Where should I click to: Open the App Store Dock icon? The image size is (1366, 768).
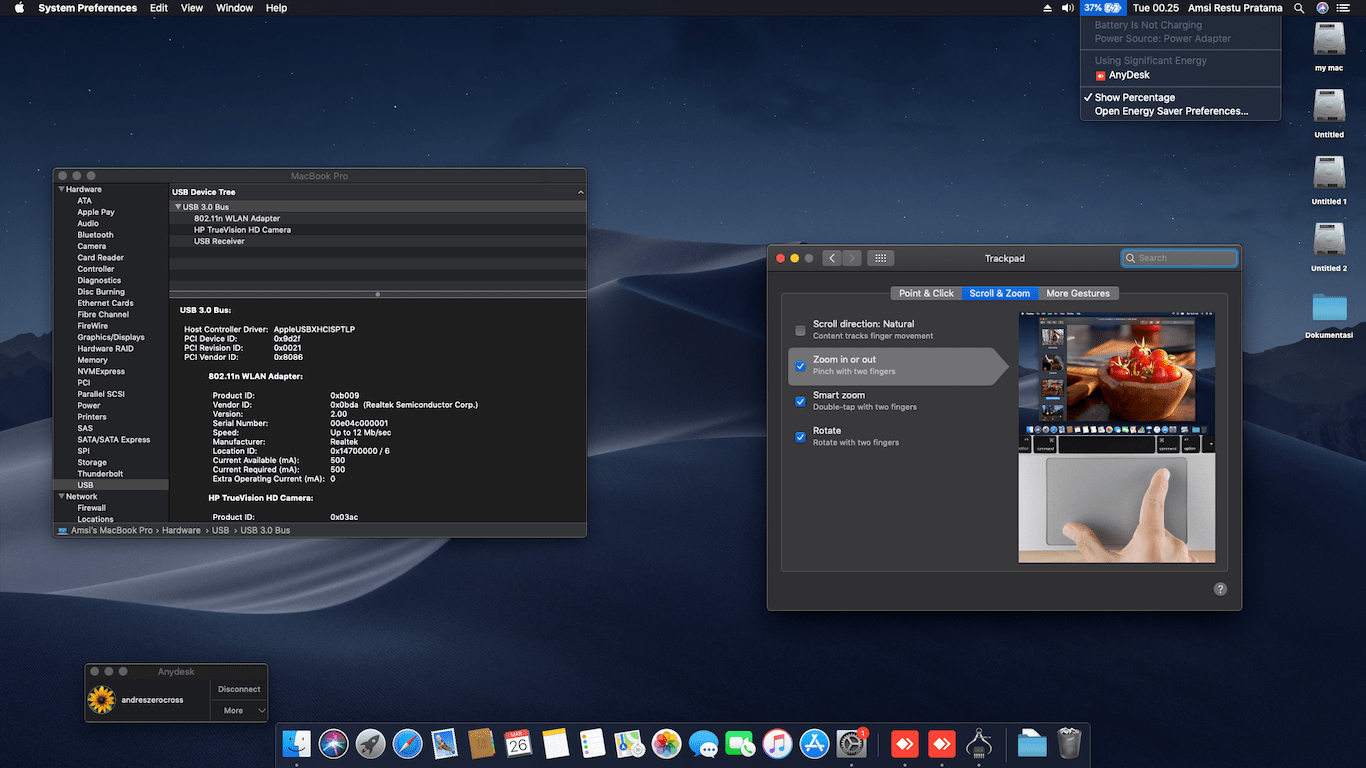tap(814, 744)
